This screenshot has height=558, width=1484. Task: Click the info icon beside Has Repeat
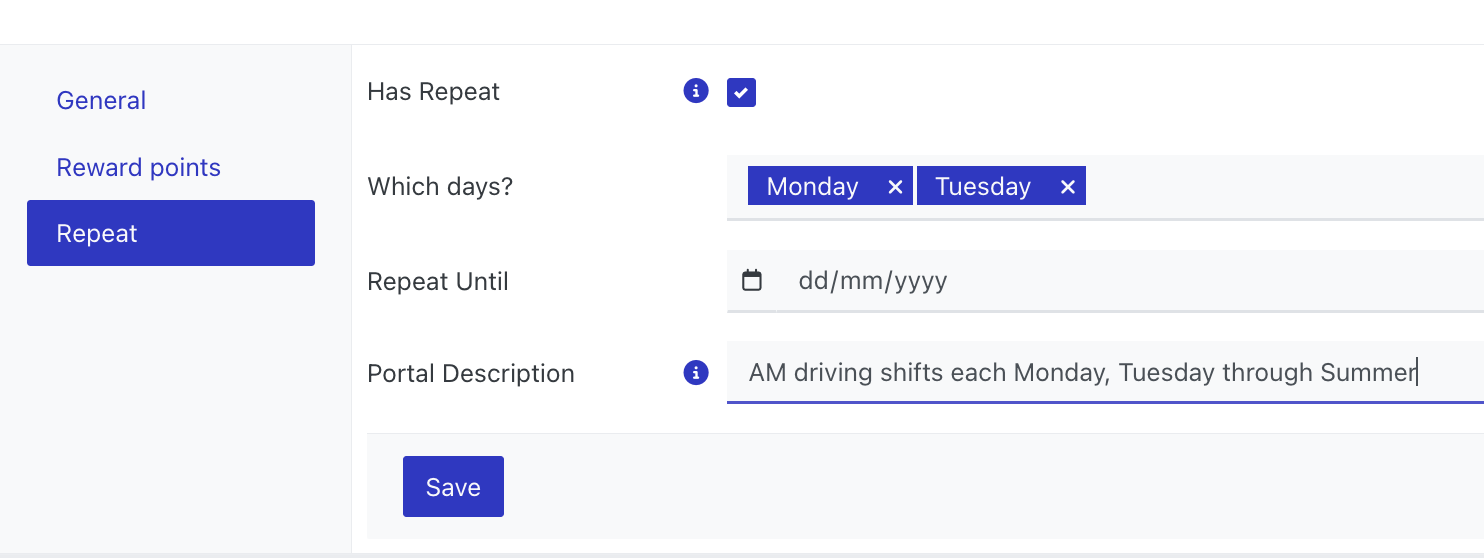tap(696, 91)
